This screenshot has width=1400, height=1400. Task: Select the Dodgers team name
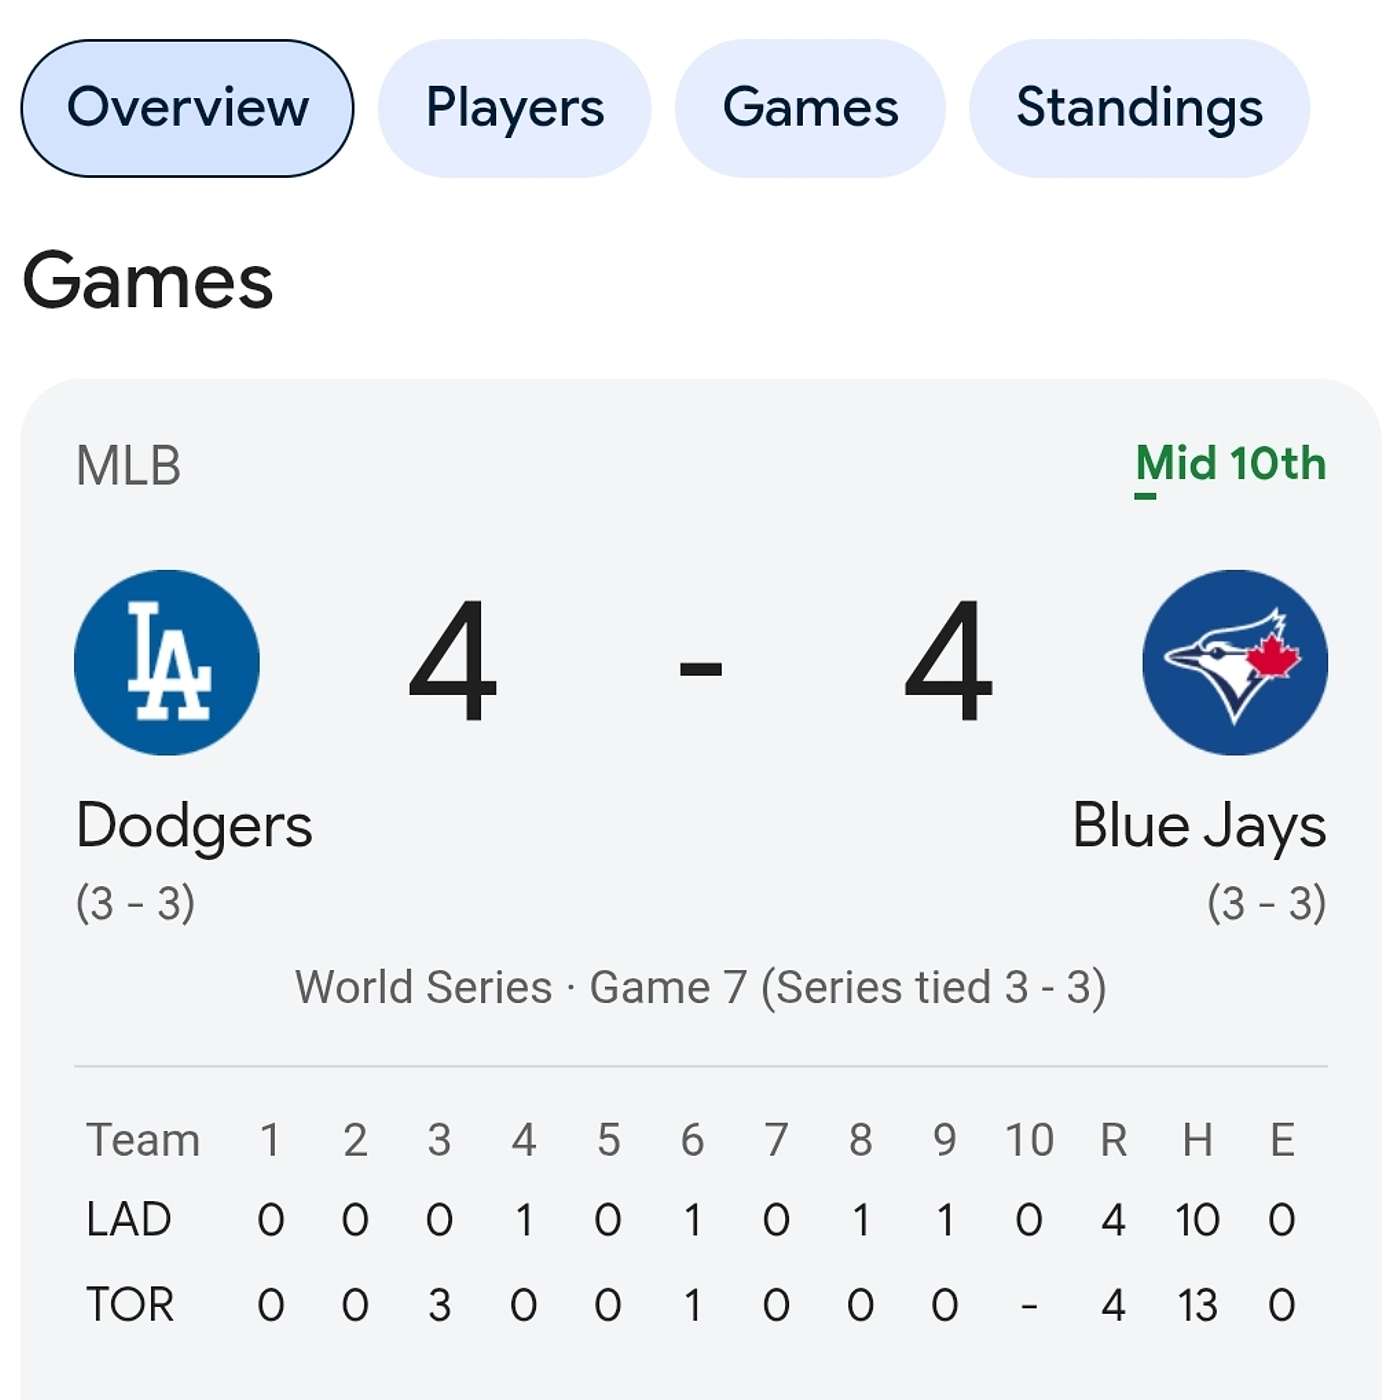(194, 827)
